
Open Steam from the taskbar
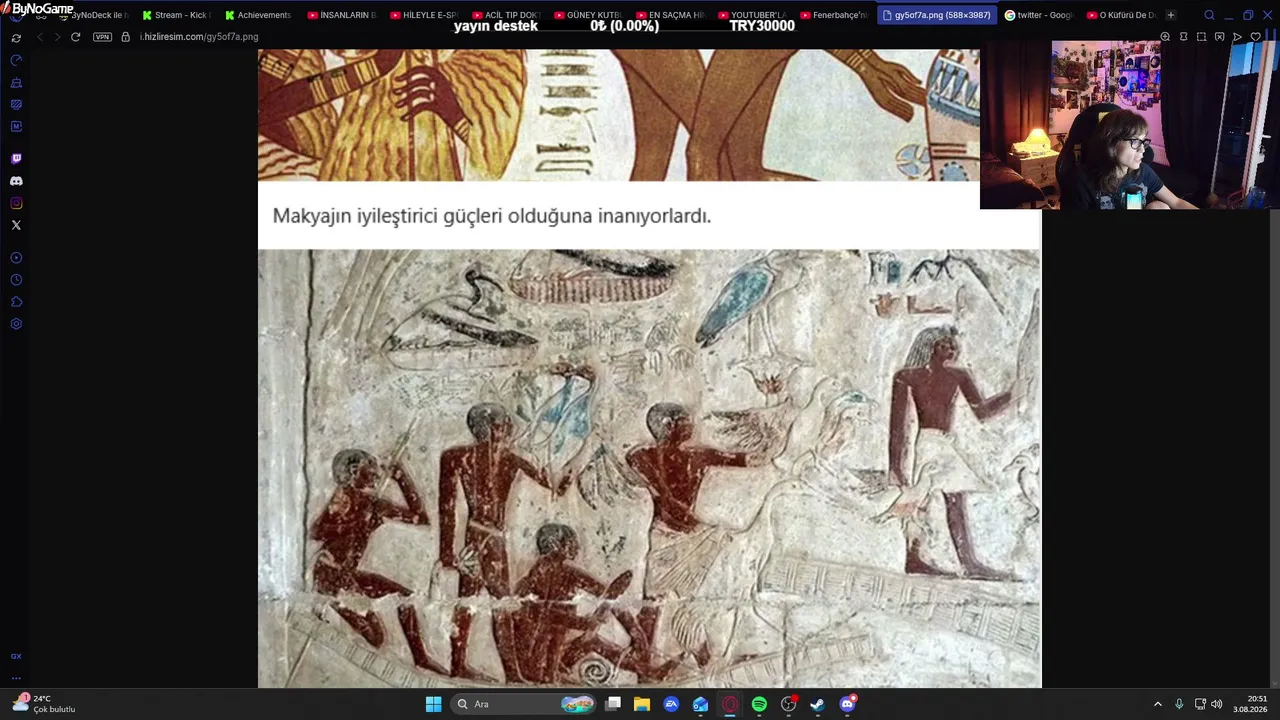[x=817, y=704]
